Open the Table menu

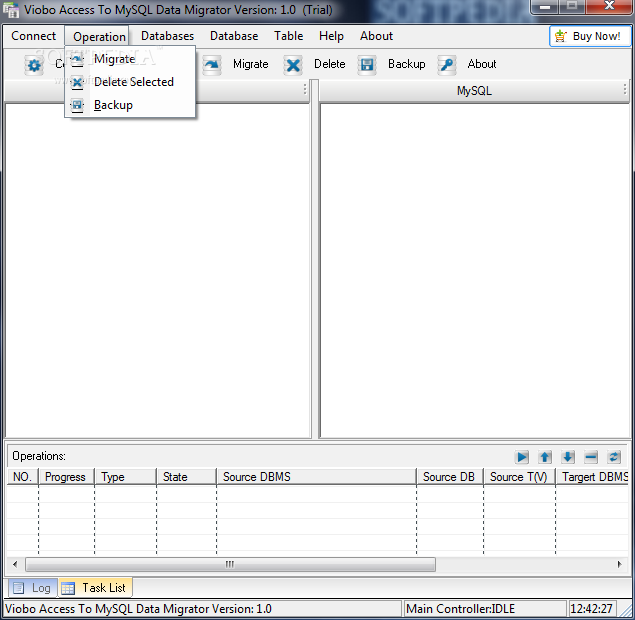[289, 36]
